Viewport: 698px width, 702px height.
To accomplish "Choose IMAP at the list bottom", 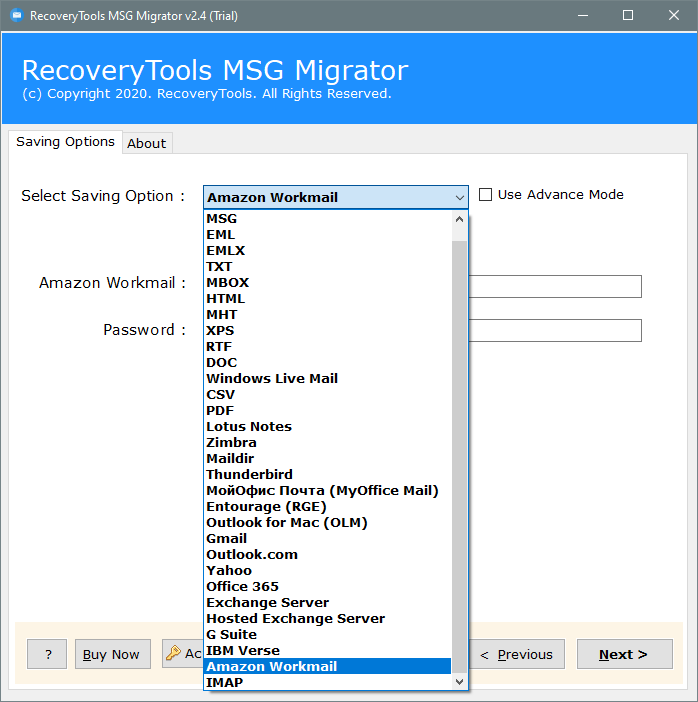I will (x=328, y=682).
